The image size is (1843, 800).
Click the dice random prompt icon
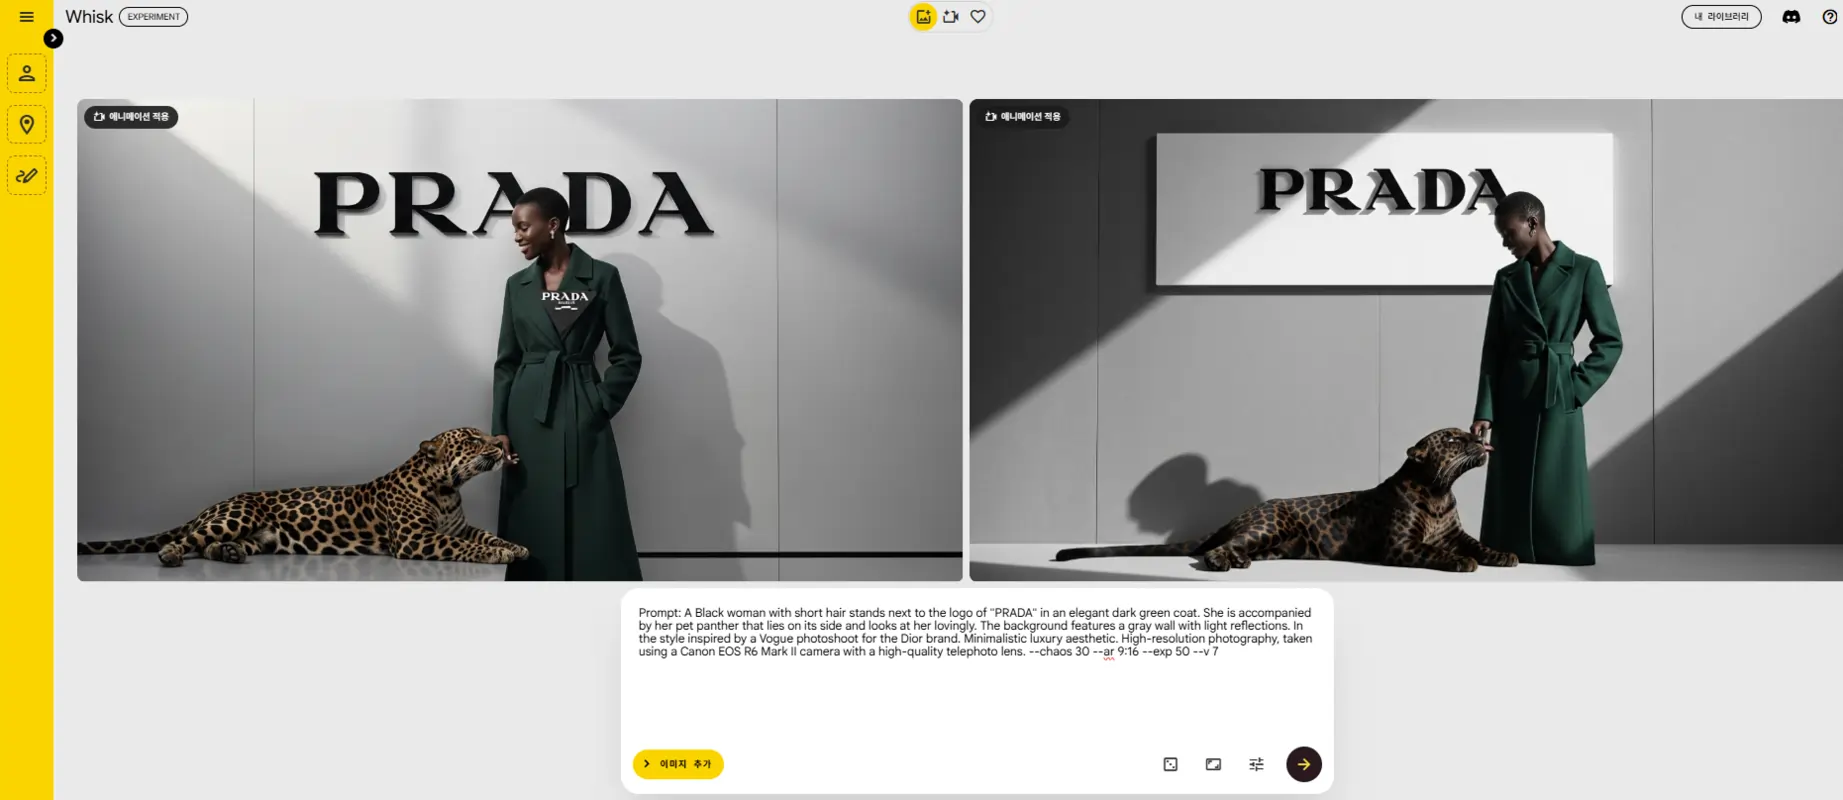click(1170, 764)
